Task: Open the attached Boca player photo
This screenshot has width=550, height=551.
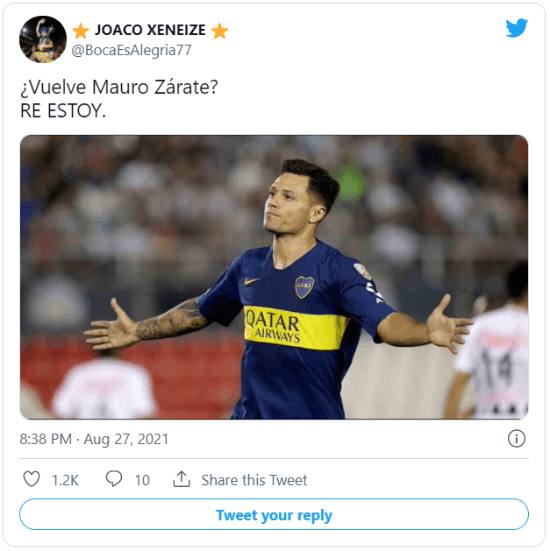Action: tap(274, 277)
